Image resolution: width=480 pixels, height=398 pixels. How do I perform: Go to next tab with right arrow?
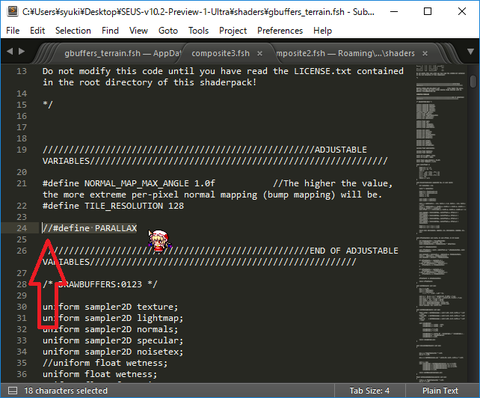[22, 51]
